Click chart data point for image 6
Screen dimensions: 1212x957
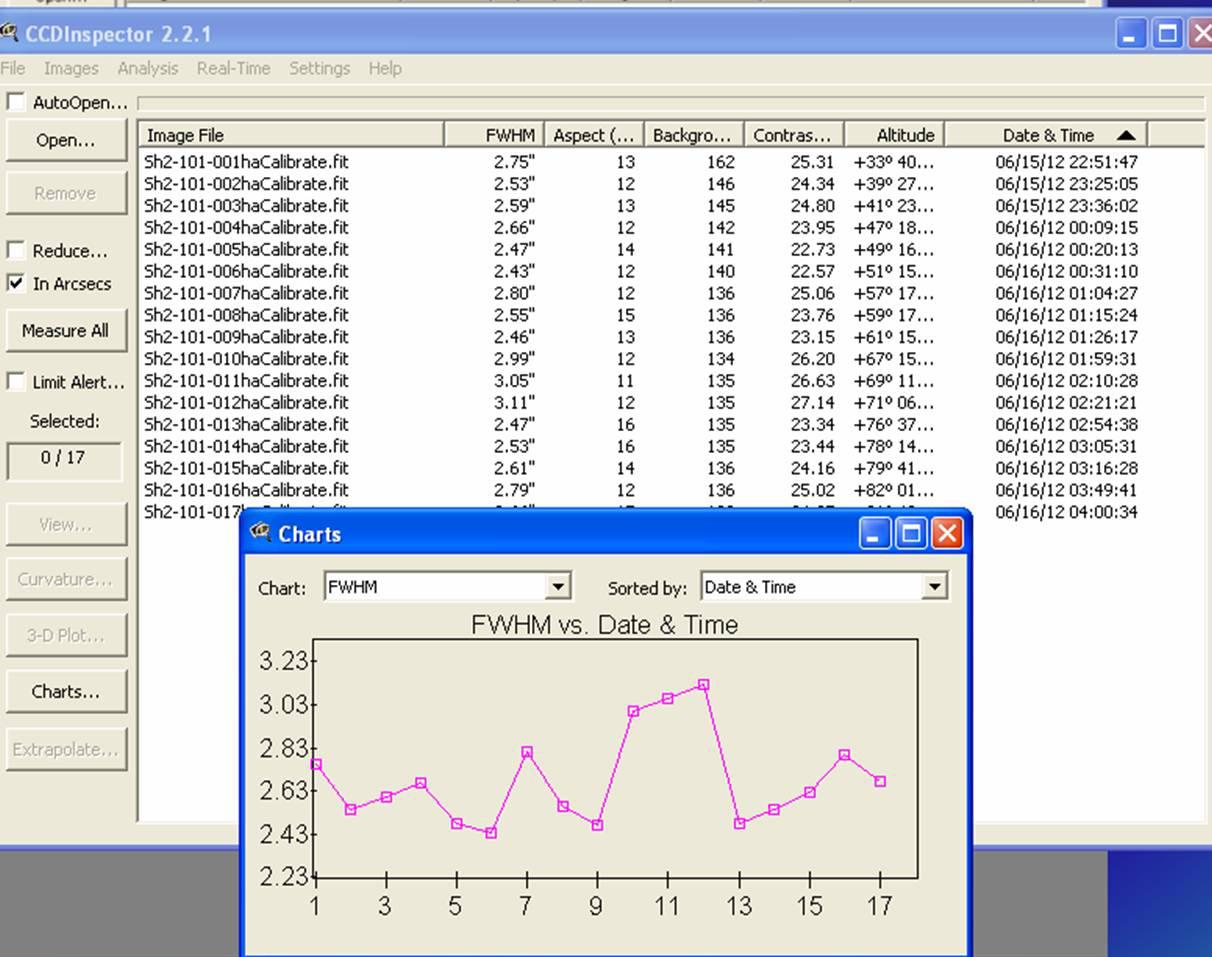point(491,833)
